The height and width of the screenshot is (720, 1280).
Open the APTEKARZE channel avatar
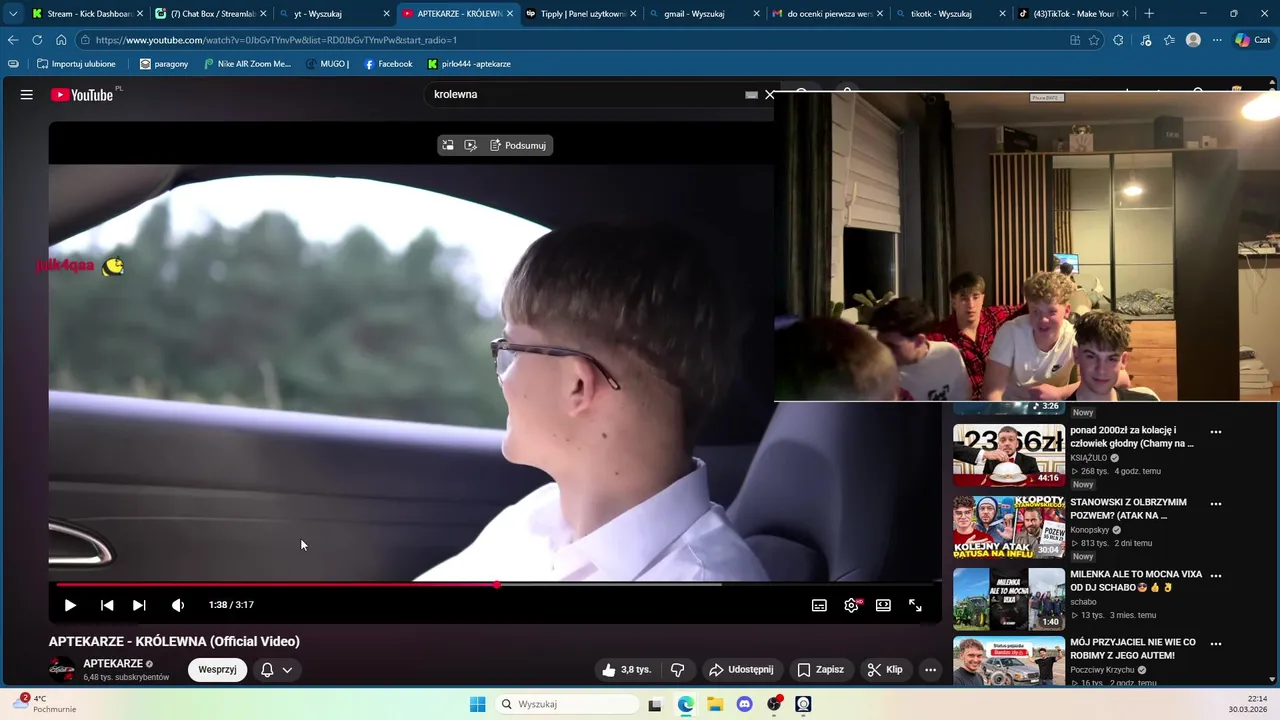(x=62, y=670)
